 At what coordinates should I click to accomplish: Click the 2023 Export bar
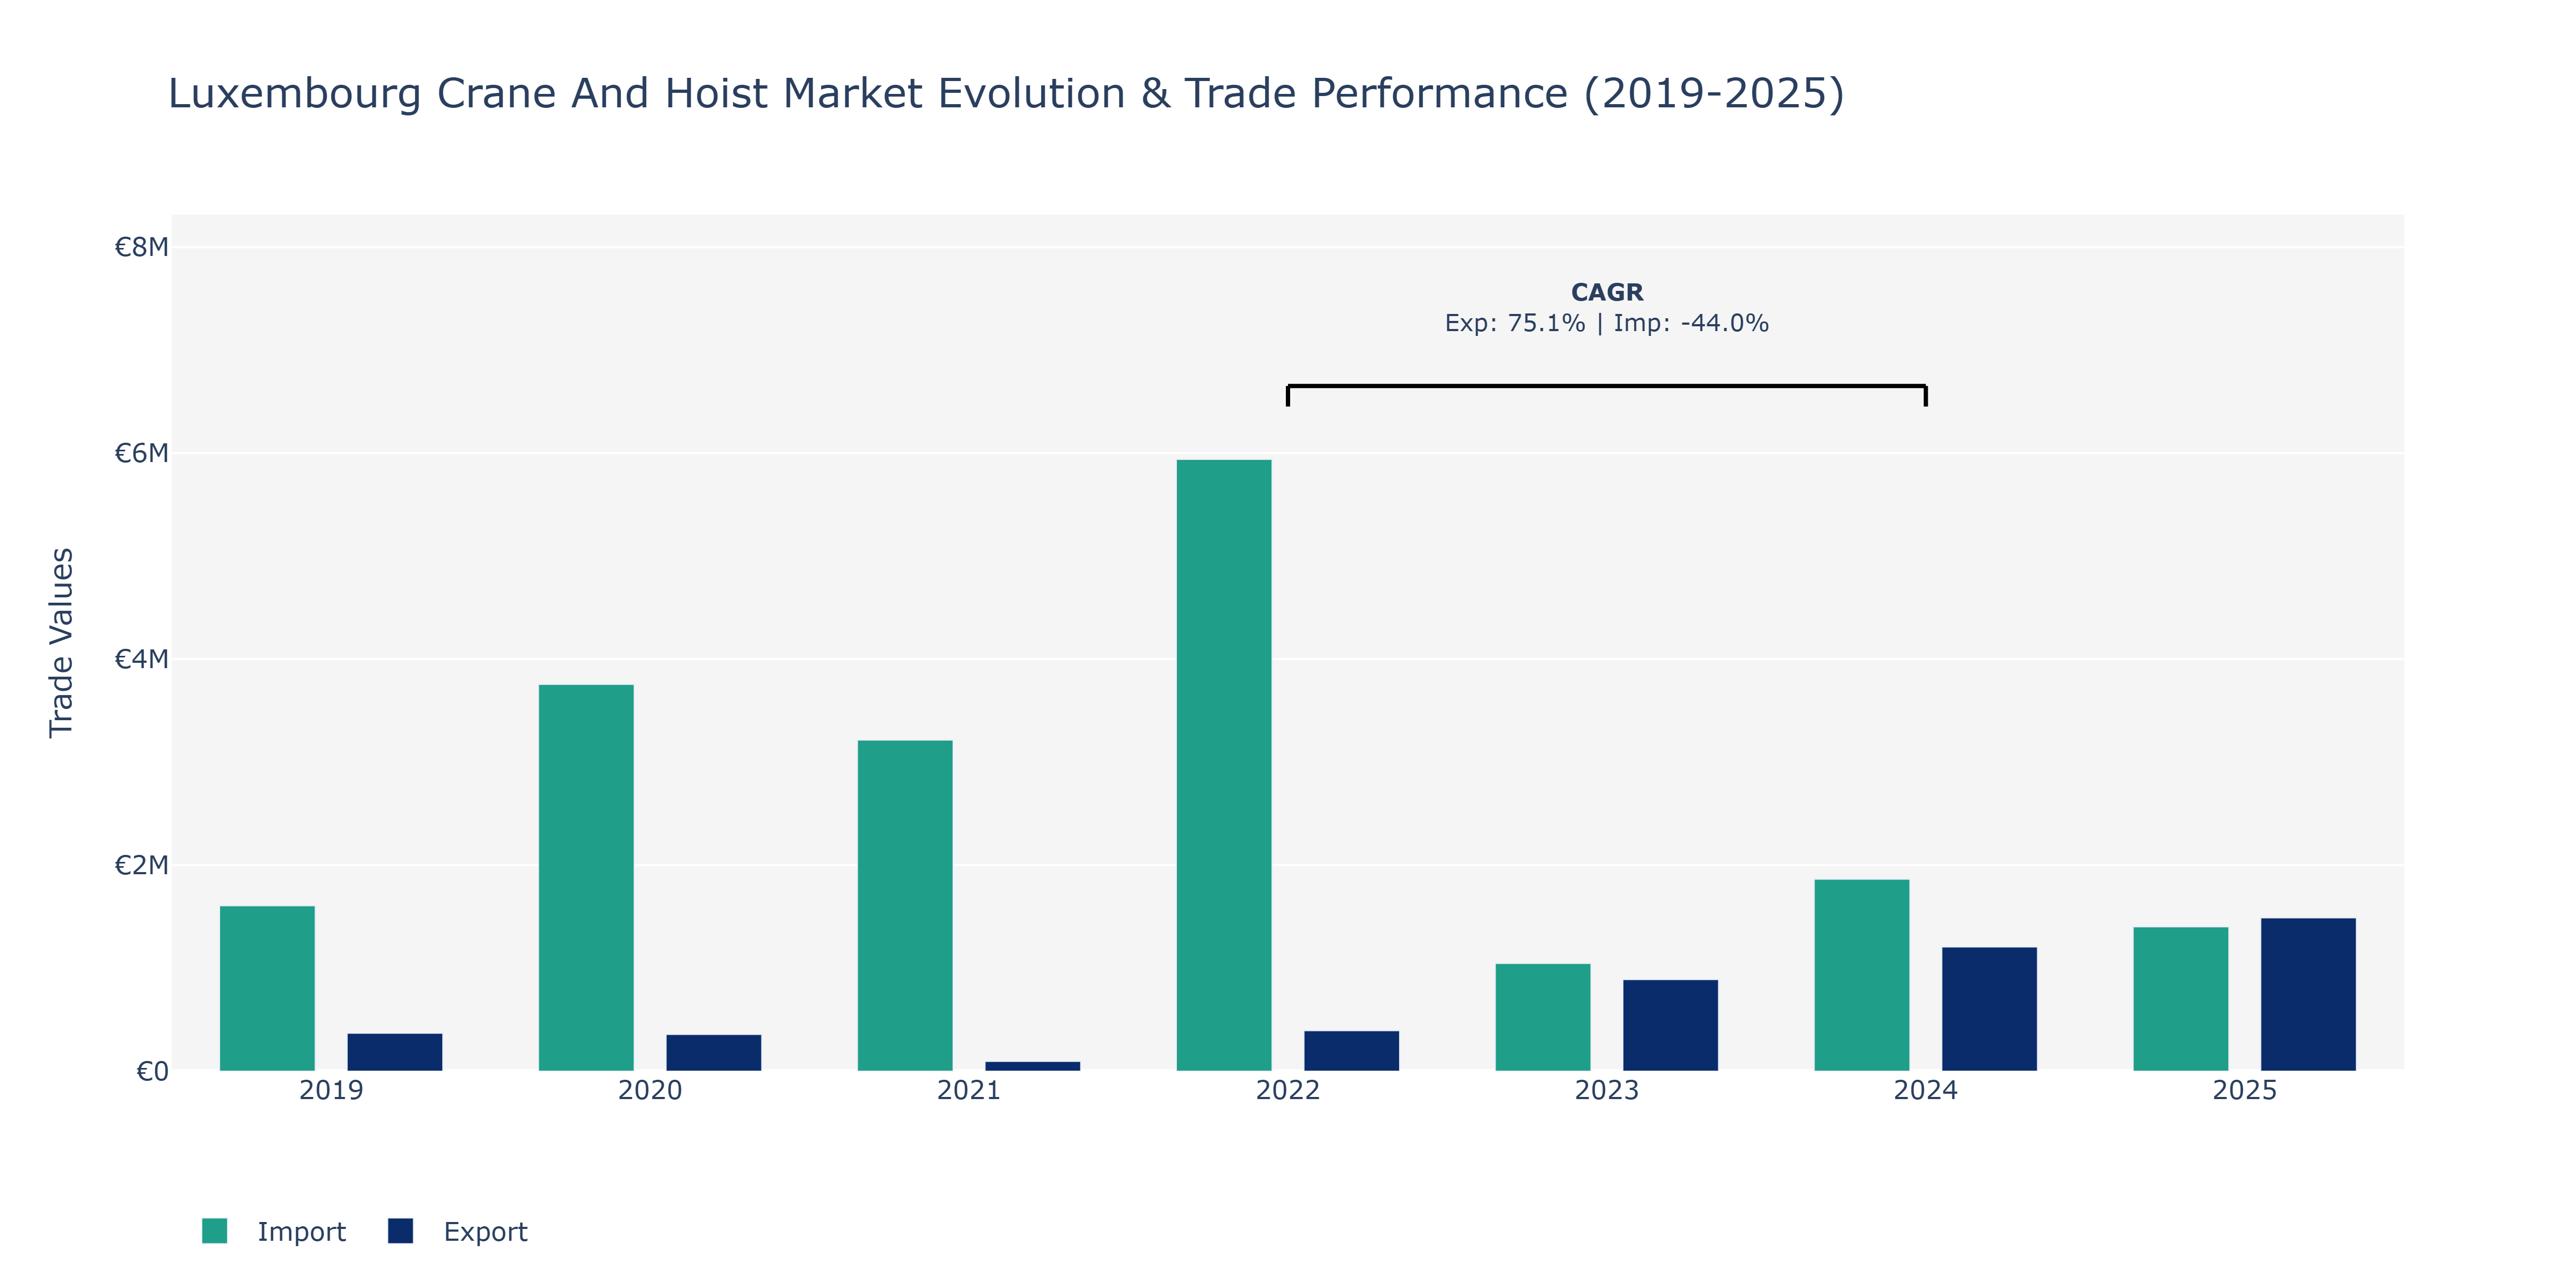click(x=1671, y=1026)
